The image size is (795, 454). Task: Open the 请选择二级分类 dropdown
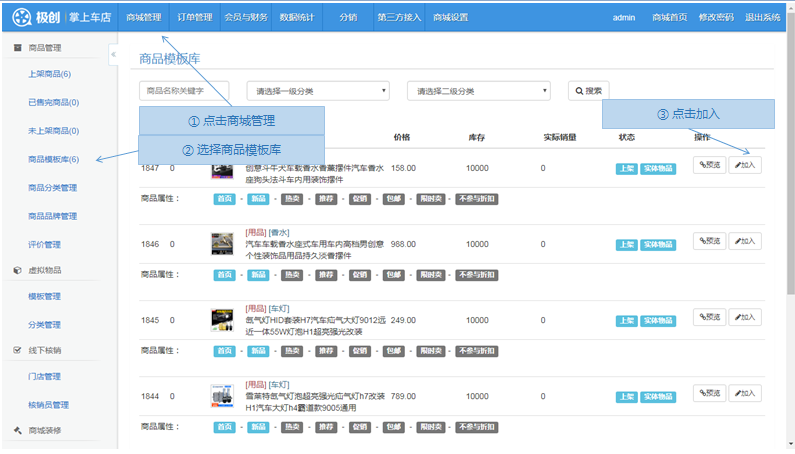coord(478,91)
